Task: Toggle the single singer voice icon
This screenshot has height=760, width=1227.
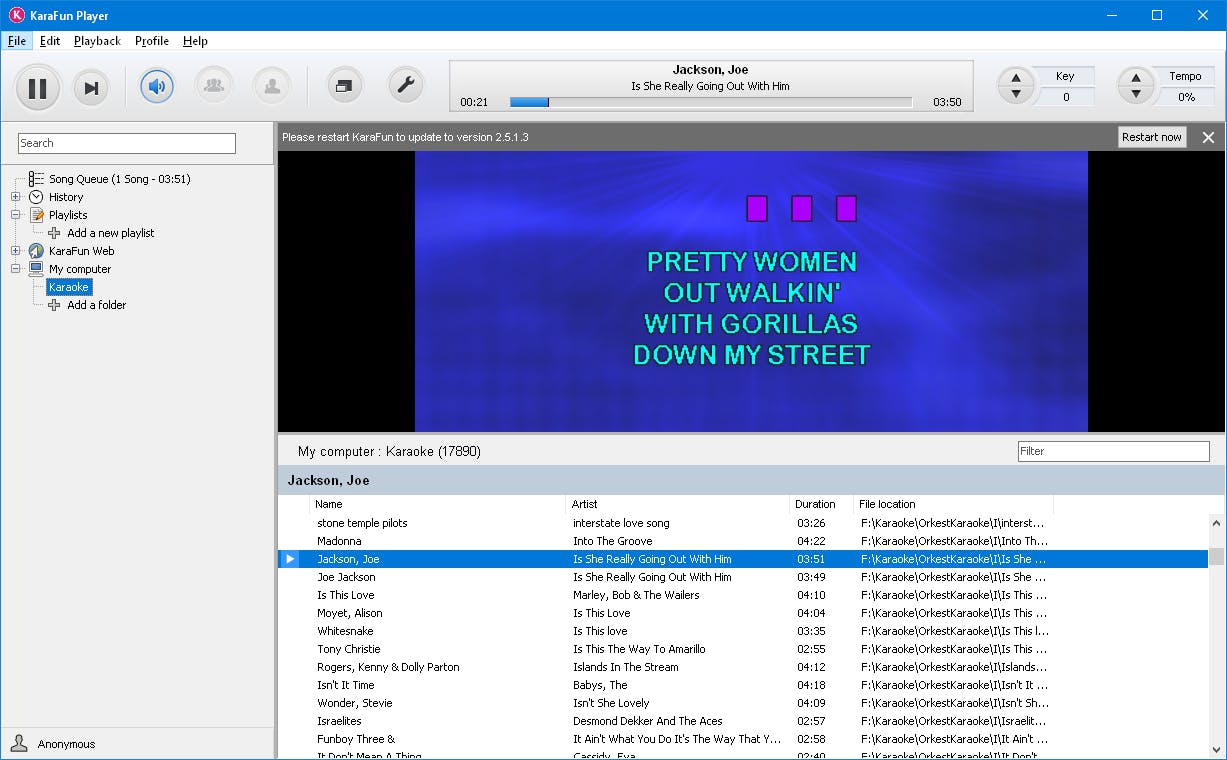Action: (271, 86)
